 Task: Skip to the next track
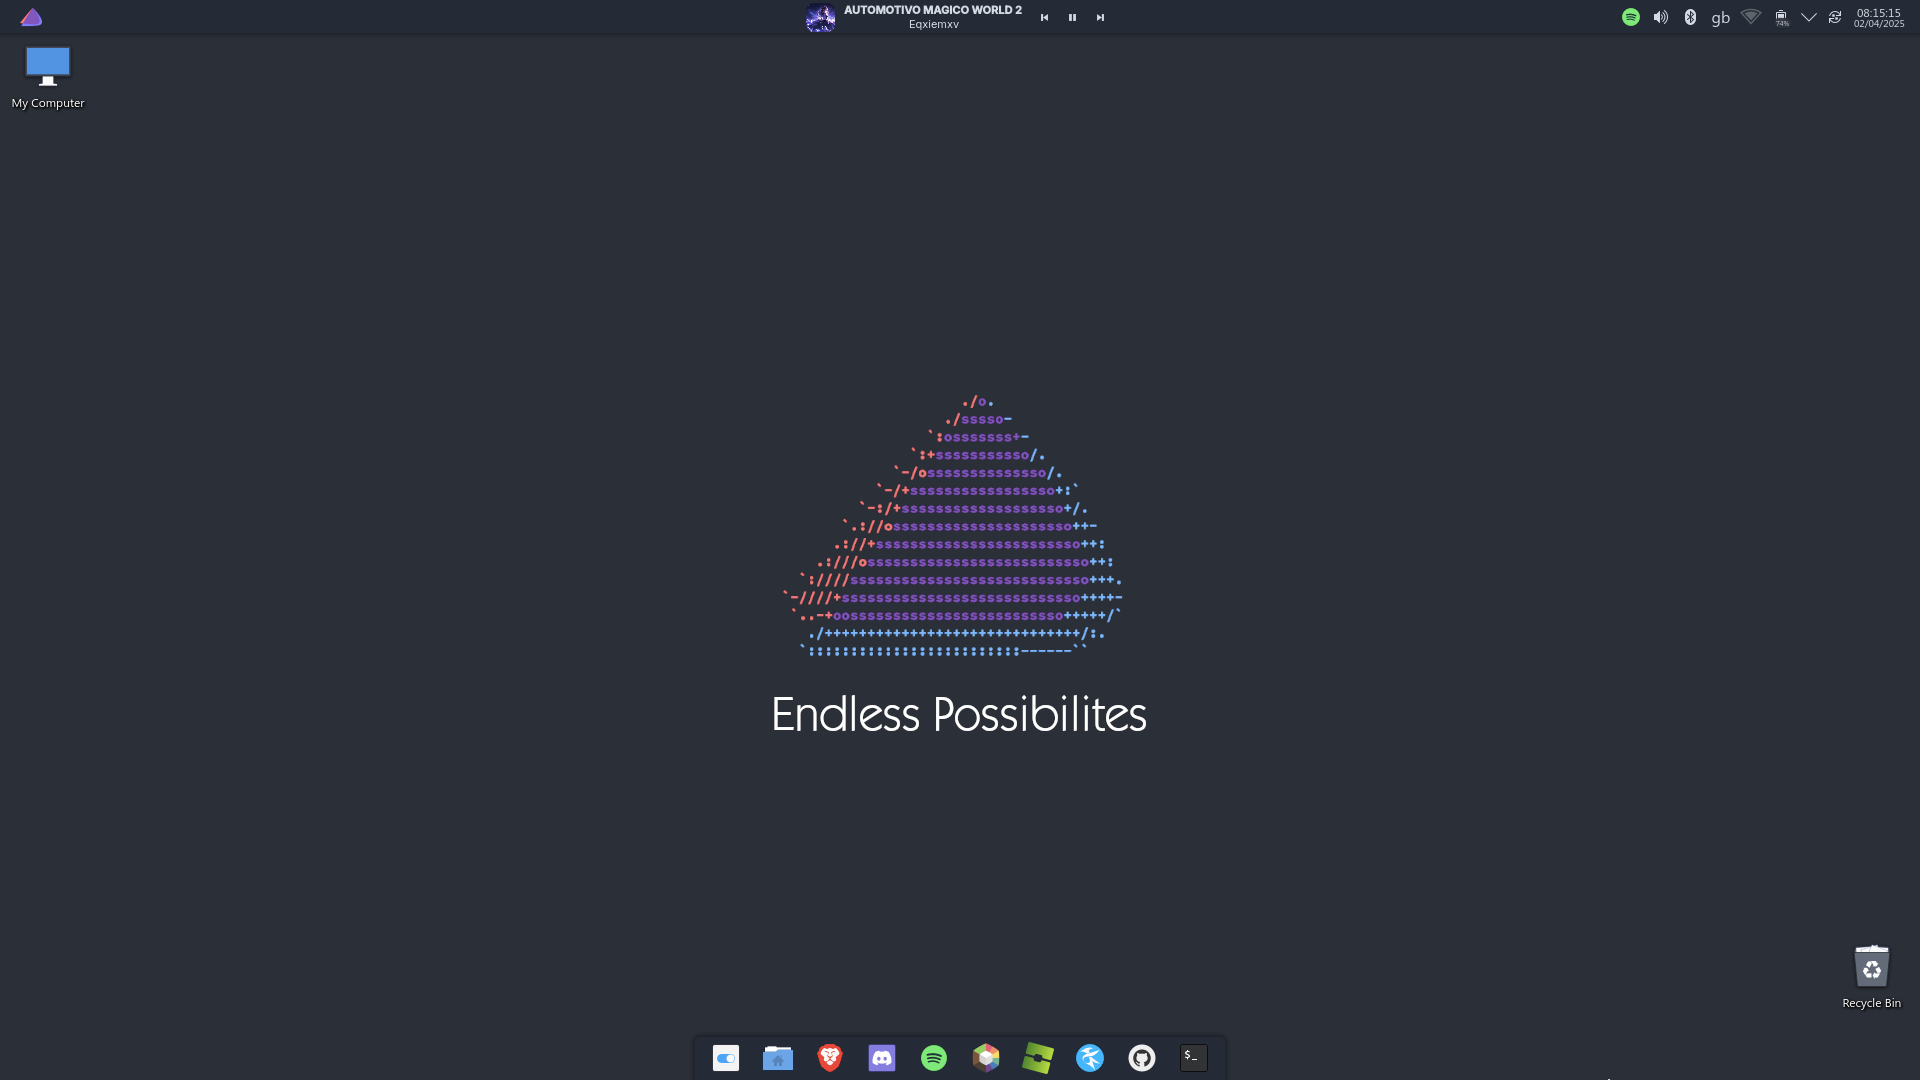click(x=1100, y=17)
